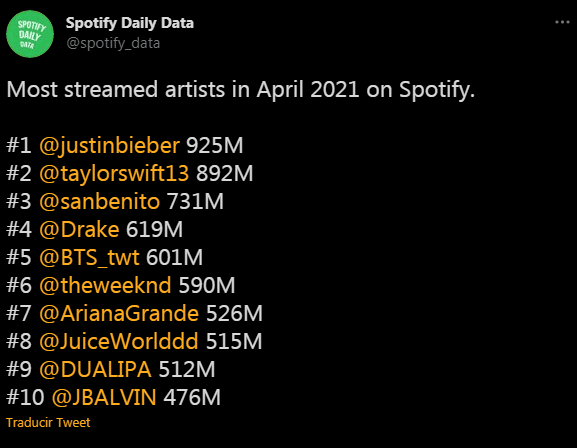Click the @spotify_data handle
577x448 pixels.
pyautogui.click(x=113, y=43)
